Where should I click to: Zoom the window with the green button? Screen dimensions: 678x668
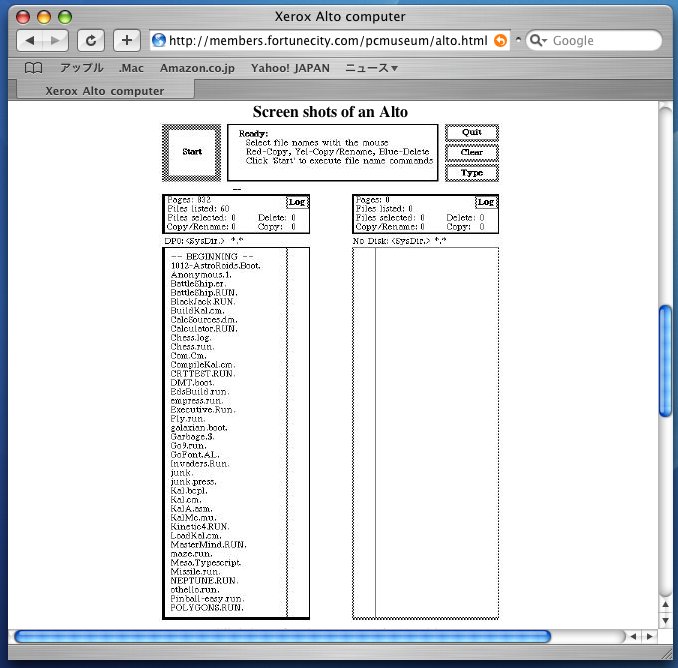pos(65,17)
